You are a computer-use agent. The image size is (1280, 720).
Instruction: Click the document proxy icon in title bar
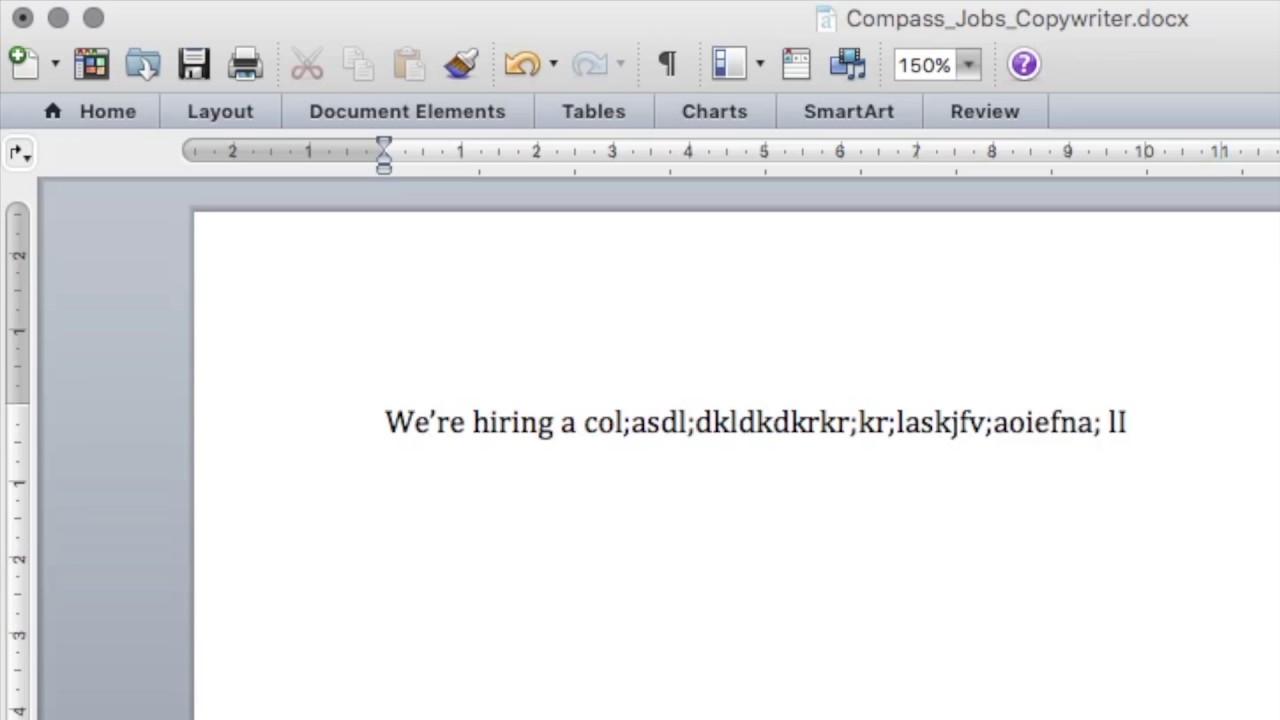[826, 18]
